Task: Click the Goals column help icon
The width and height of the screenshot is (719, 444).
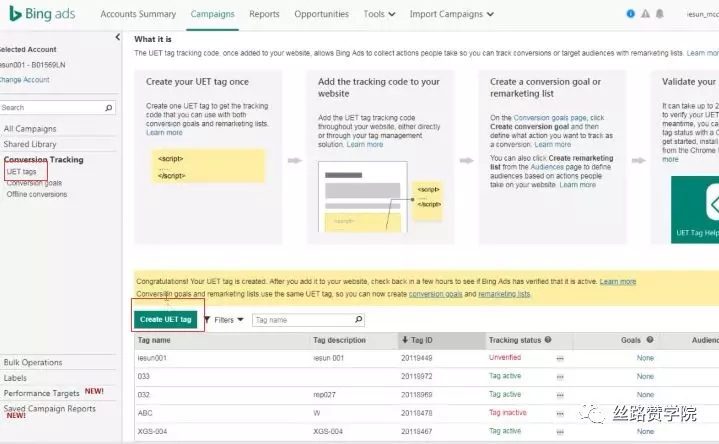Action: 649,340
